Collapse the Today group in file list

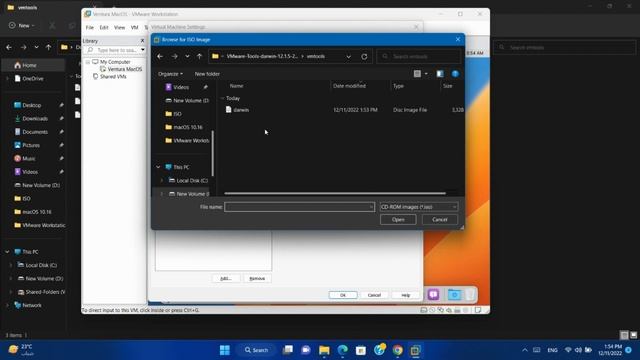coord(222,98)
